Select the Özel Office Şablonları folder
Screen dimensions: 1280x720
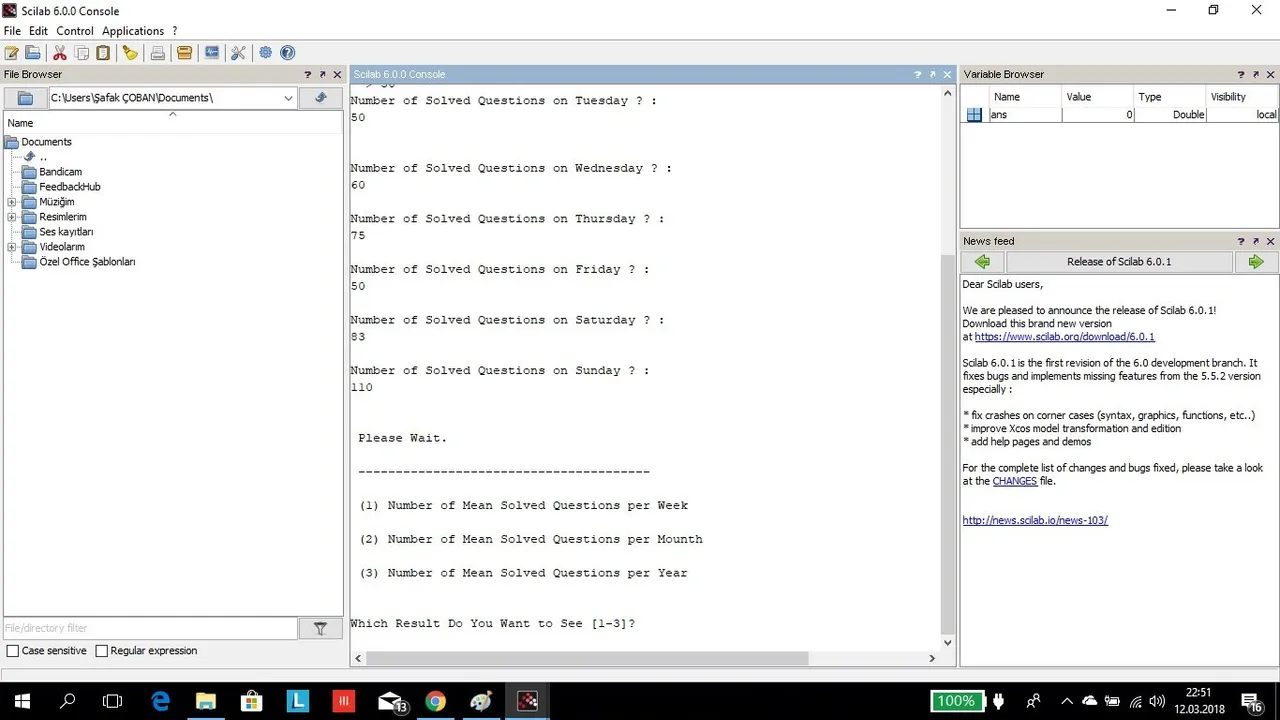point(87,262)
